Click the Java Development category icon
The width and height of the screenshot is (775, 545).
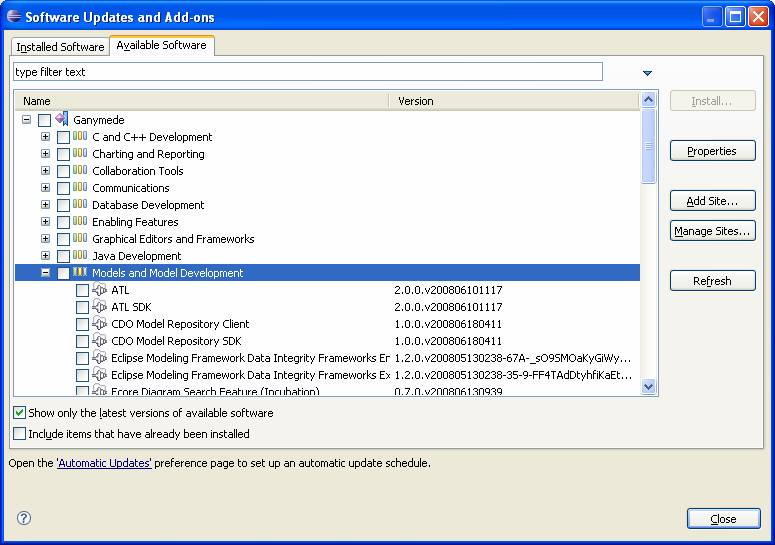[x=80, y=256]
